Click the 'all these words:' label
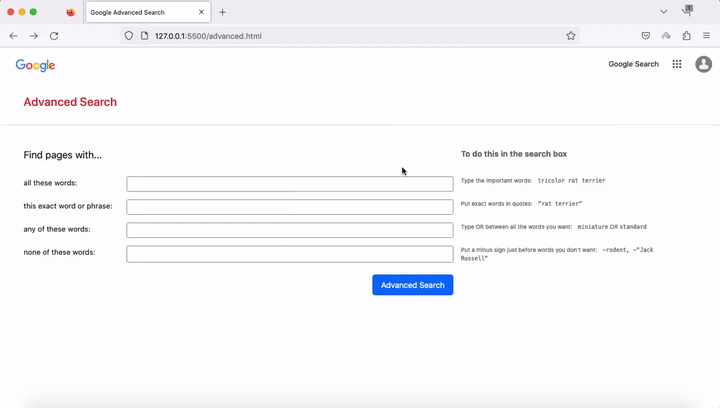 (51, 183)
